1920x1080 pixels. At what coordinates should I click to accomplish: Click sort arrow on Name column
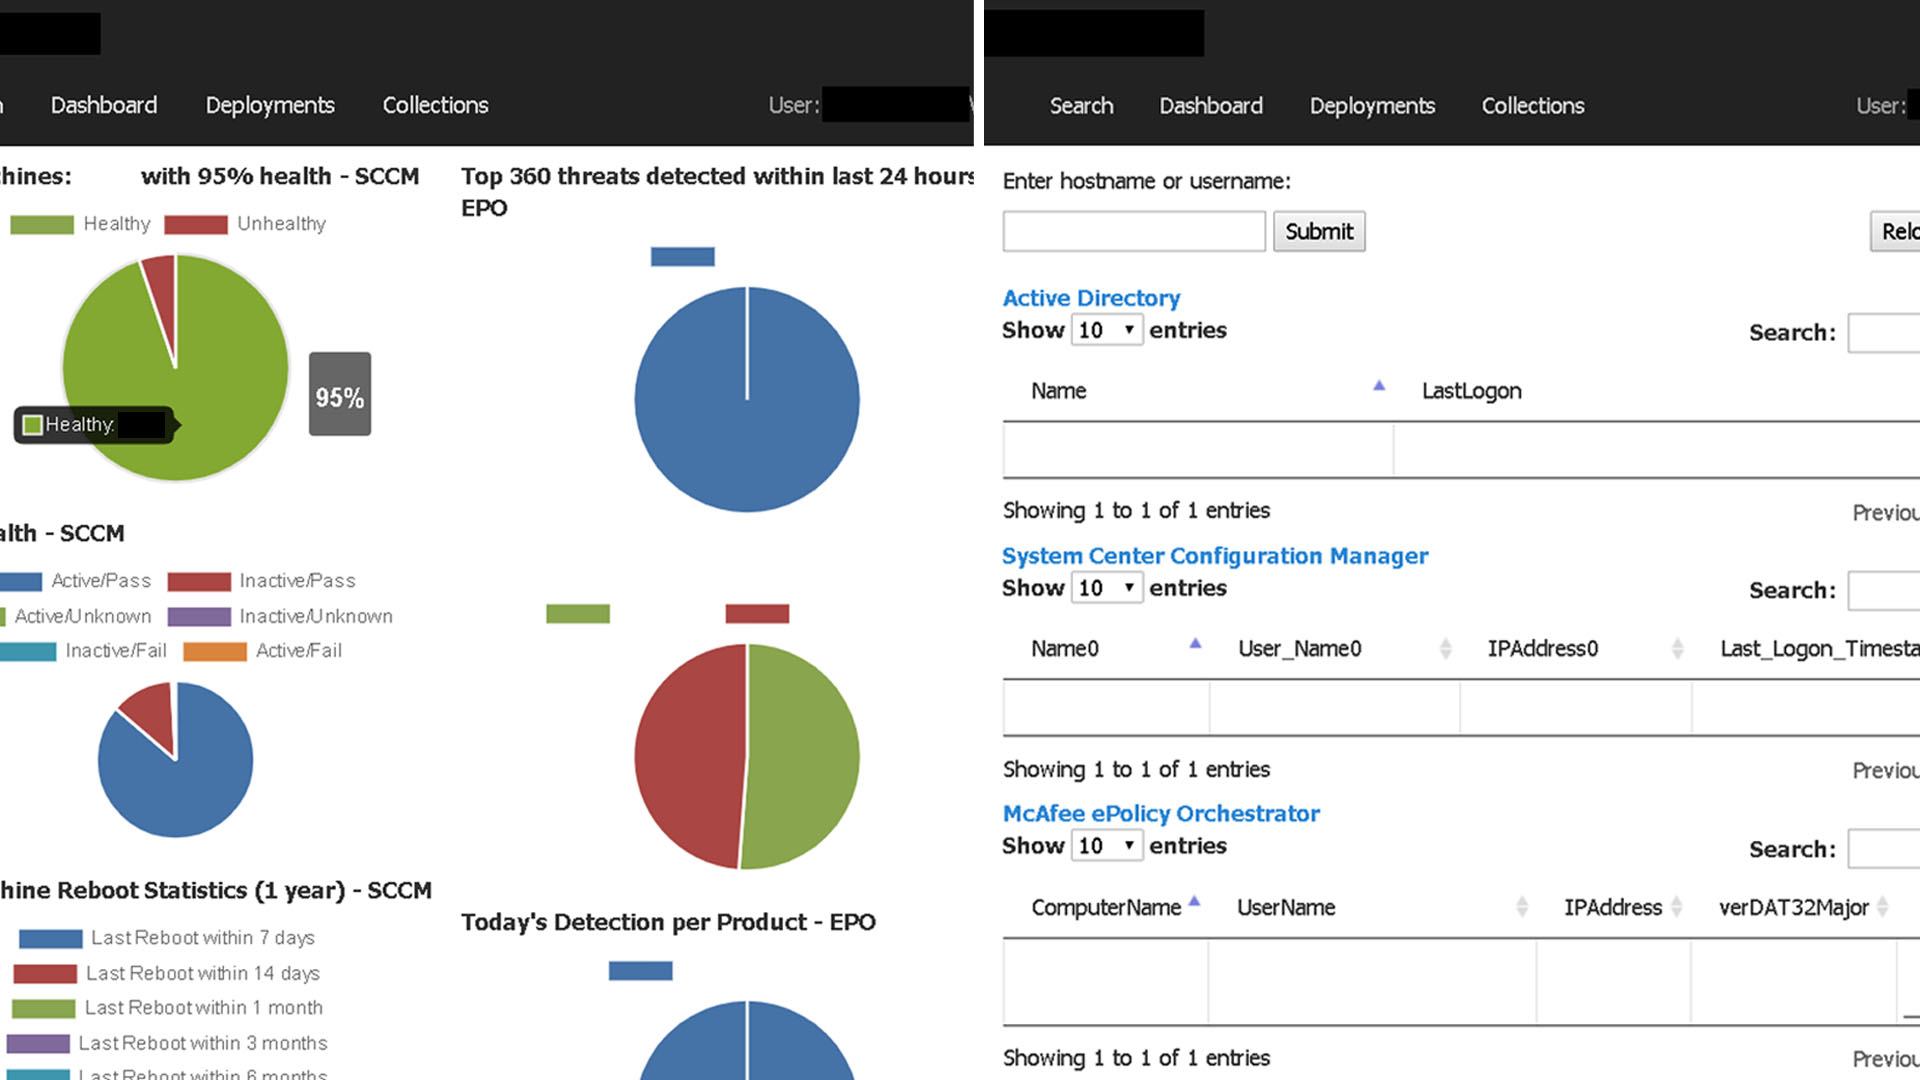click(x=1379, y=386)
